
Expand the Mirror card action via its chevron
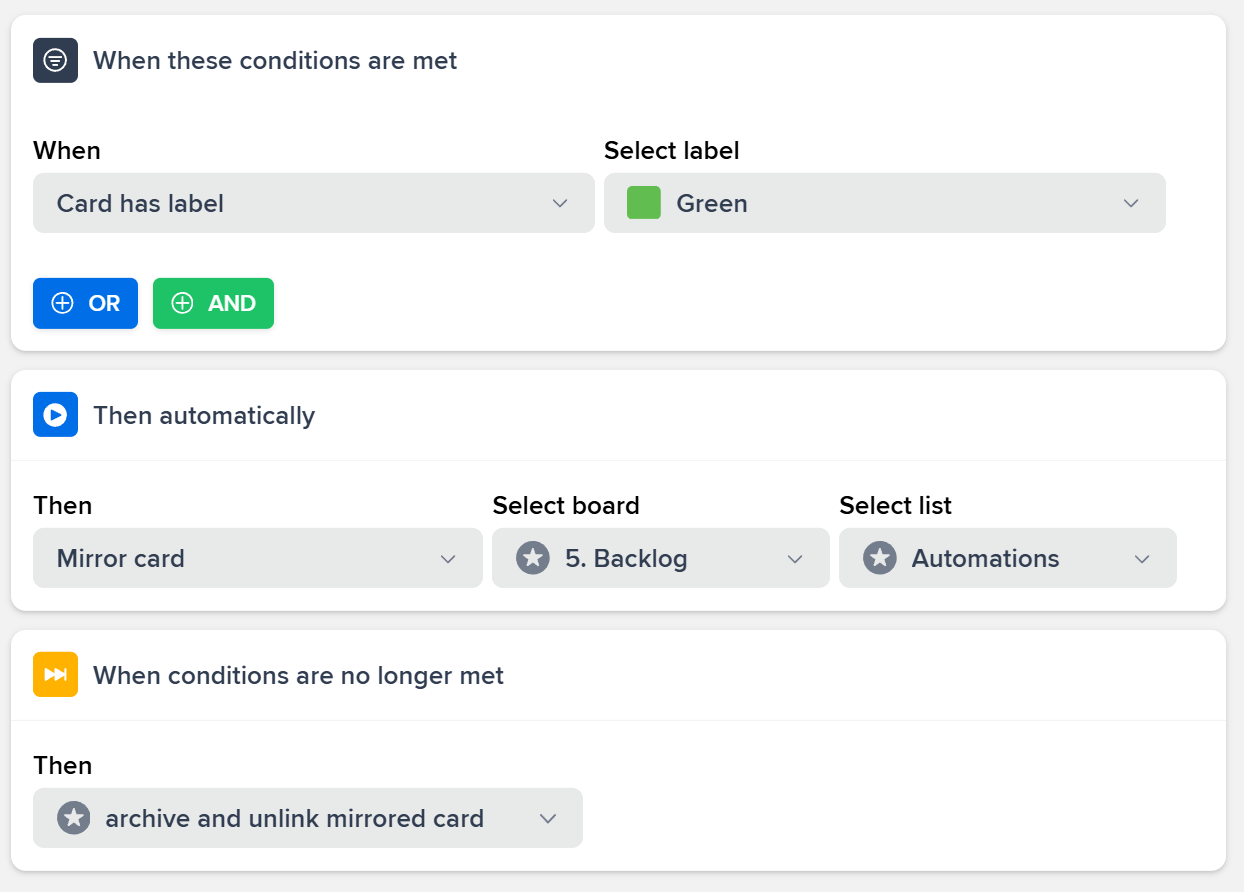(x=447, y=558)
